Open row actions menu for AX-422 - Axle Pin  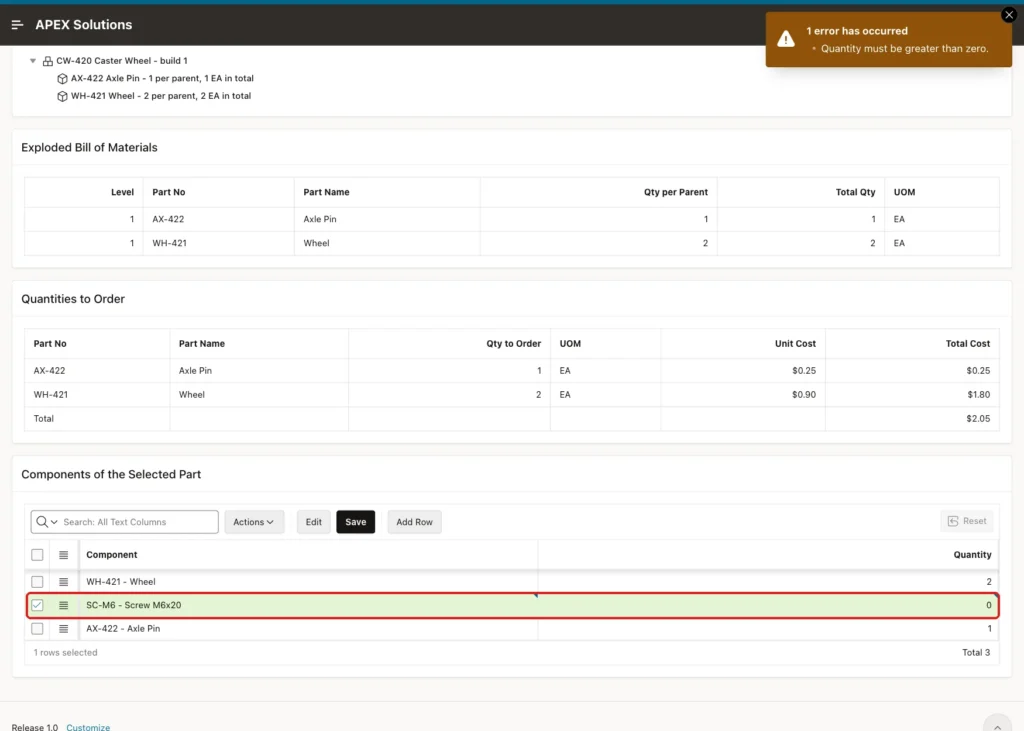63,628
